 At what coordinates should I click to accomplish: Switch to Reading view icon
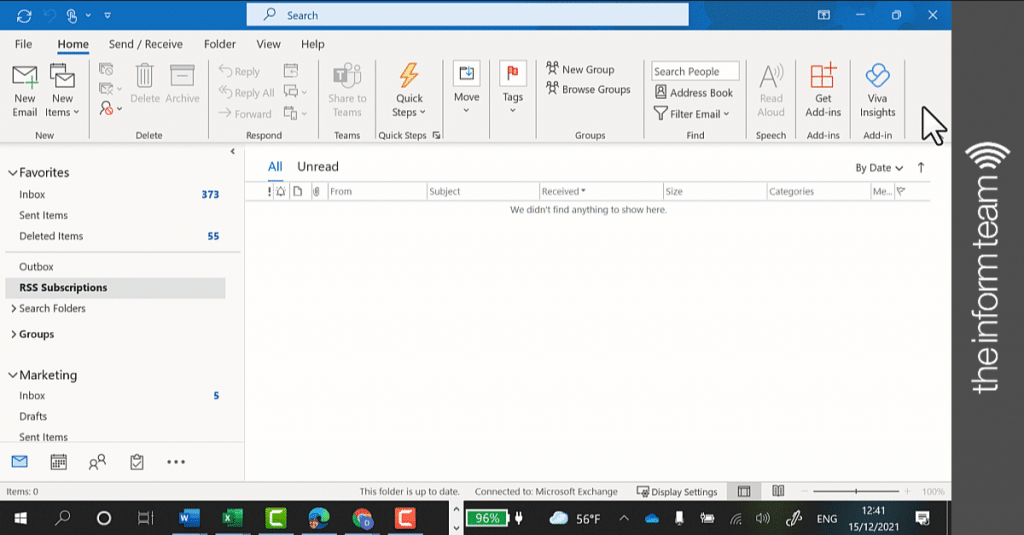pos(778,491)
